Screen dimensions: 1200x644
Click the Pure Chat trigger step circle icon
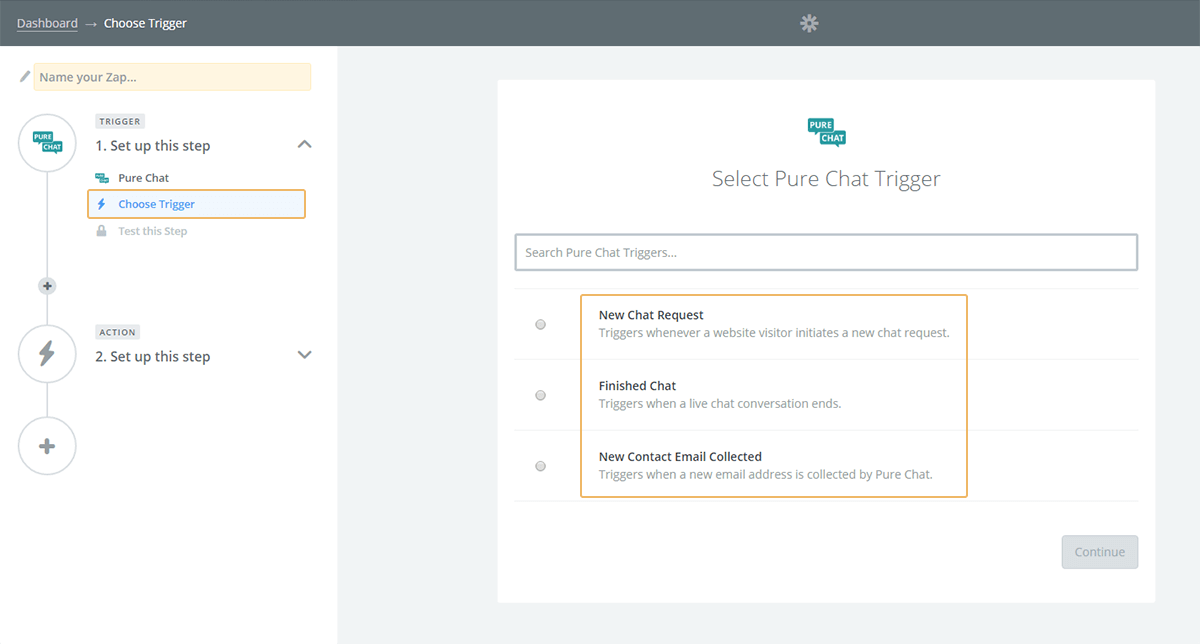47,143
